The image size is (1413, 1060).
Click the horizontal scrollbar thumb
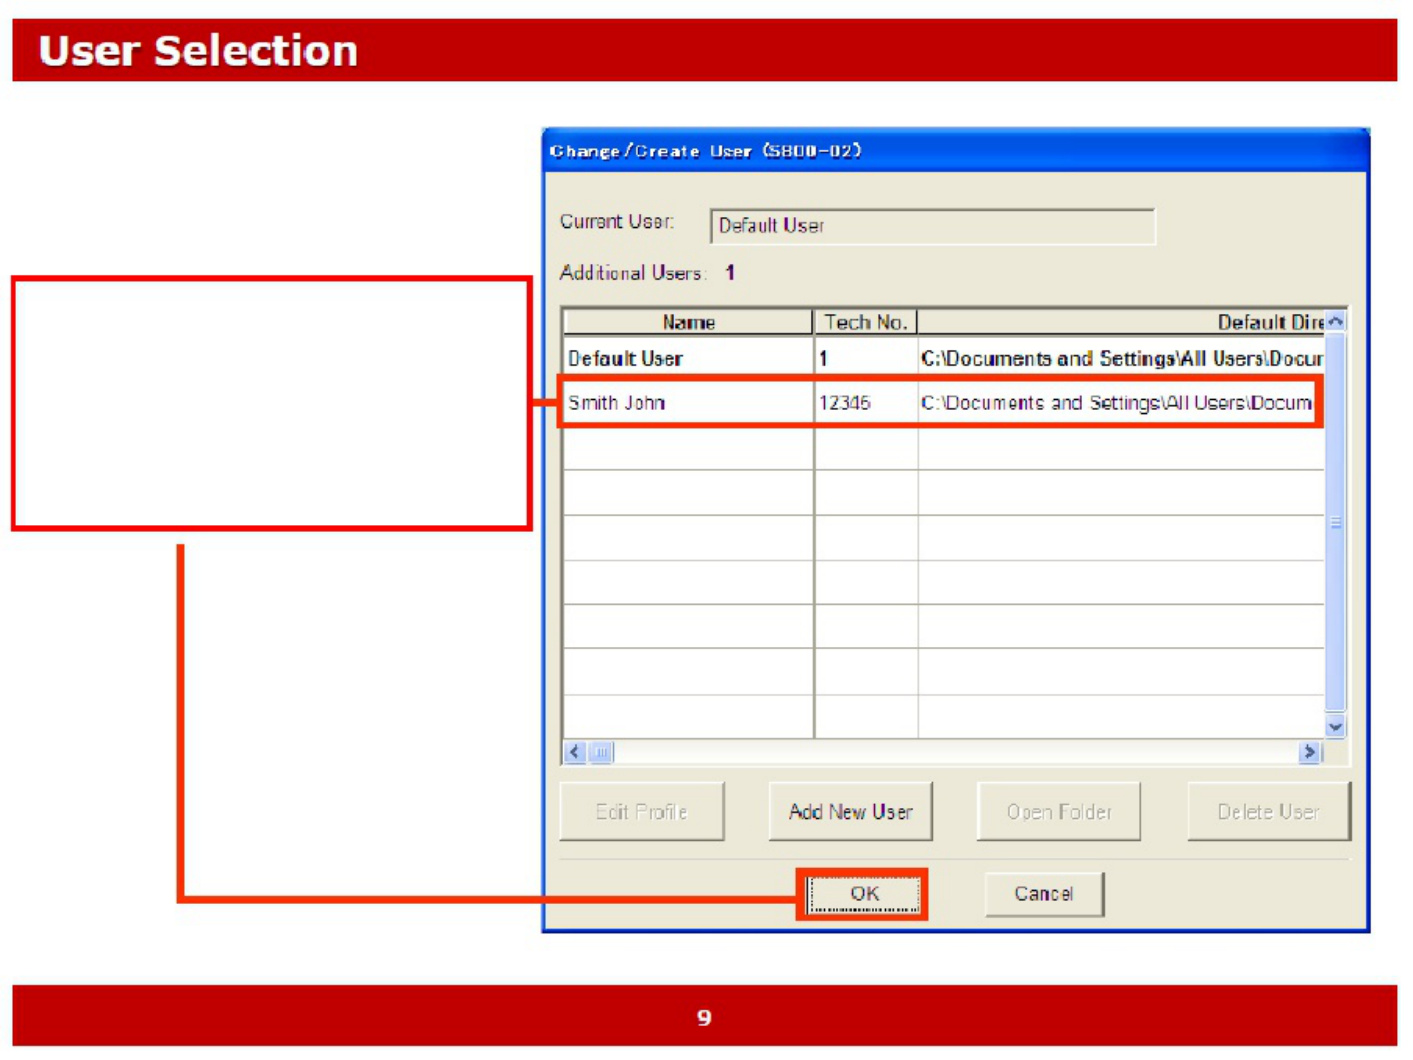601,752
